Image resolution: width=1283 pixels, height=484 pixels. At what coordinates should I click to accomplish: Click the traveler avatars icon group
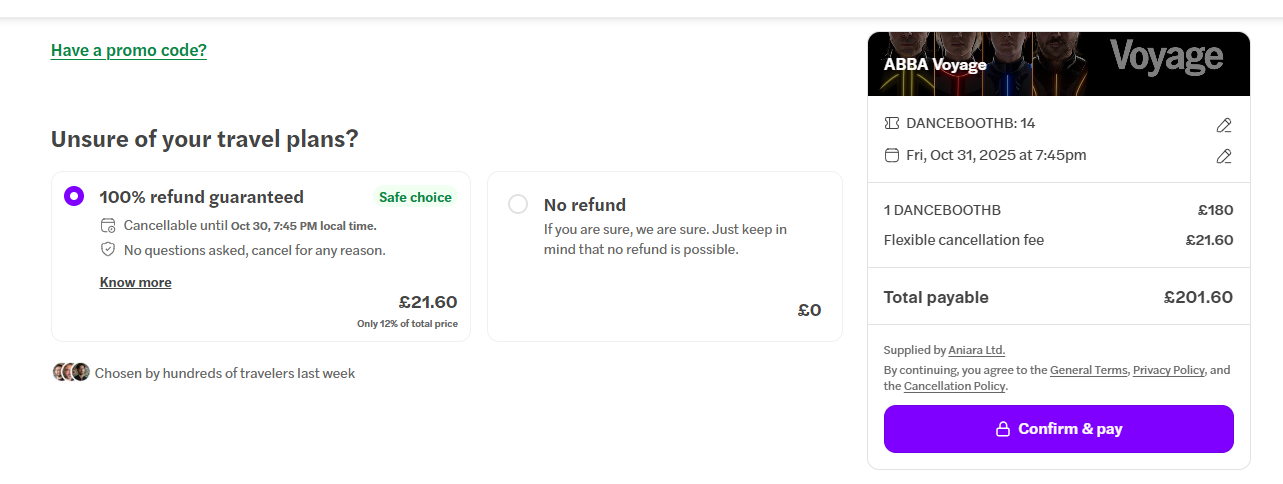click(x=71, y=372)
